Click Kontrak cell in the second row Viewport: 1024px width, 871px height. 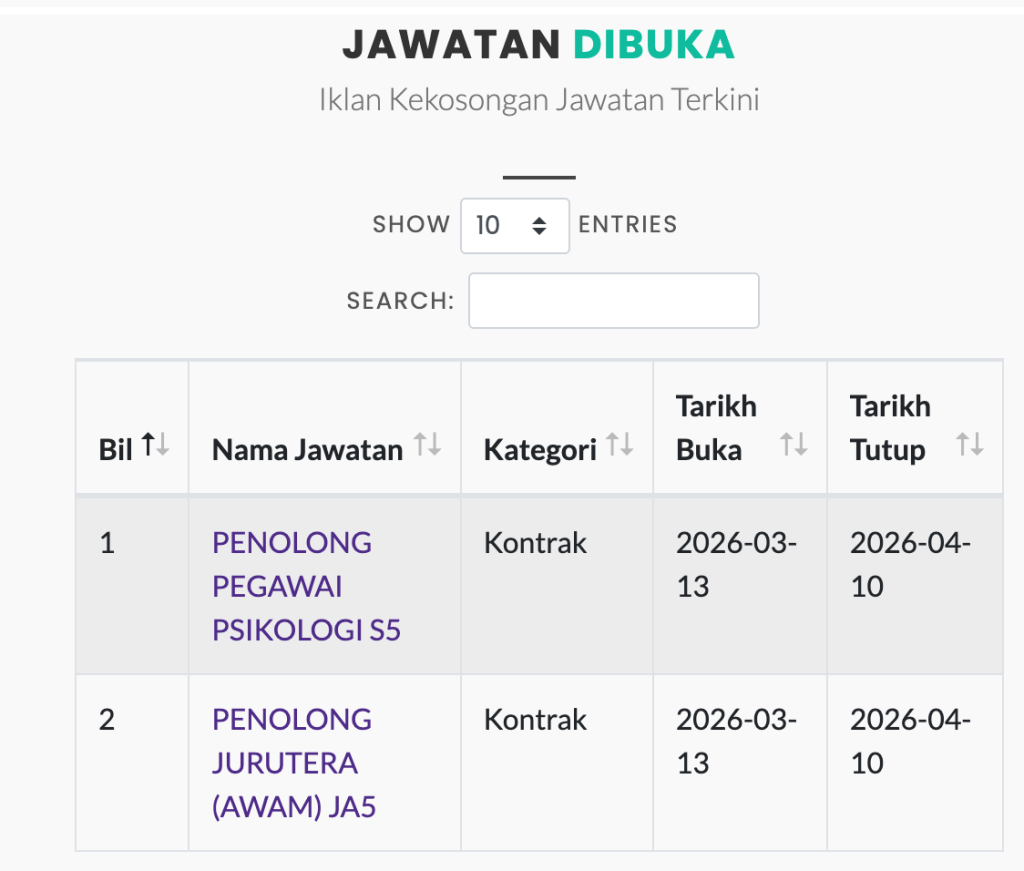(535, 720)
